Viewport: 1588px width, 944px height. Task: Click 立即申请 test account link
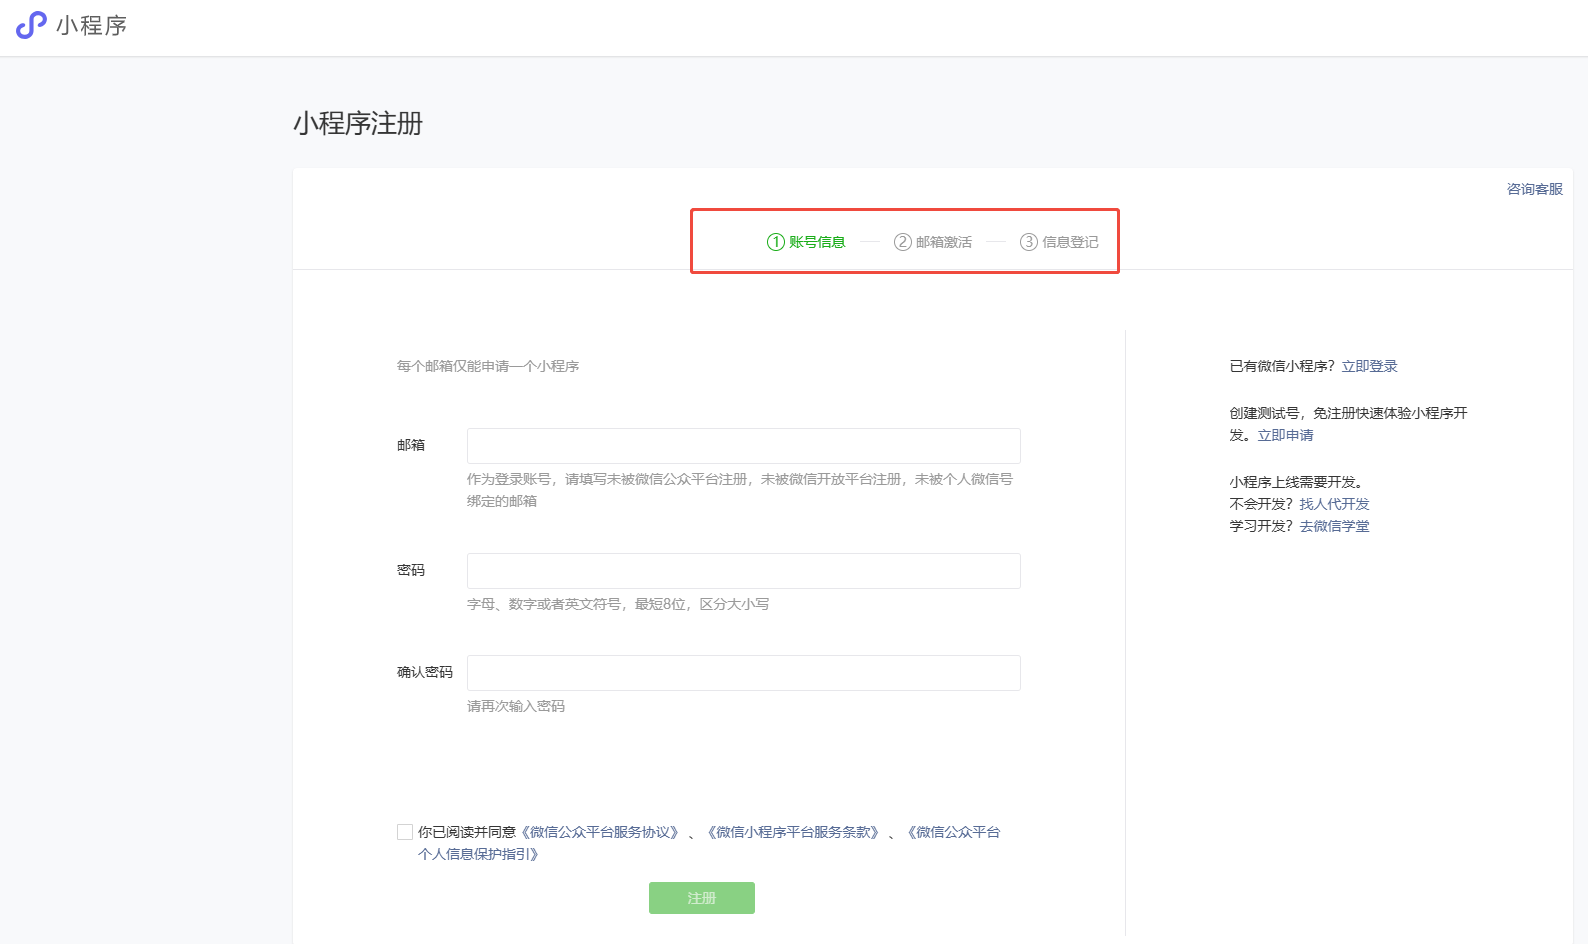click(x=1285, y=435)
